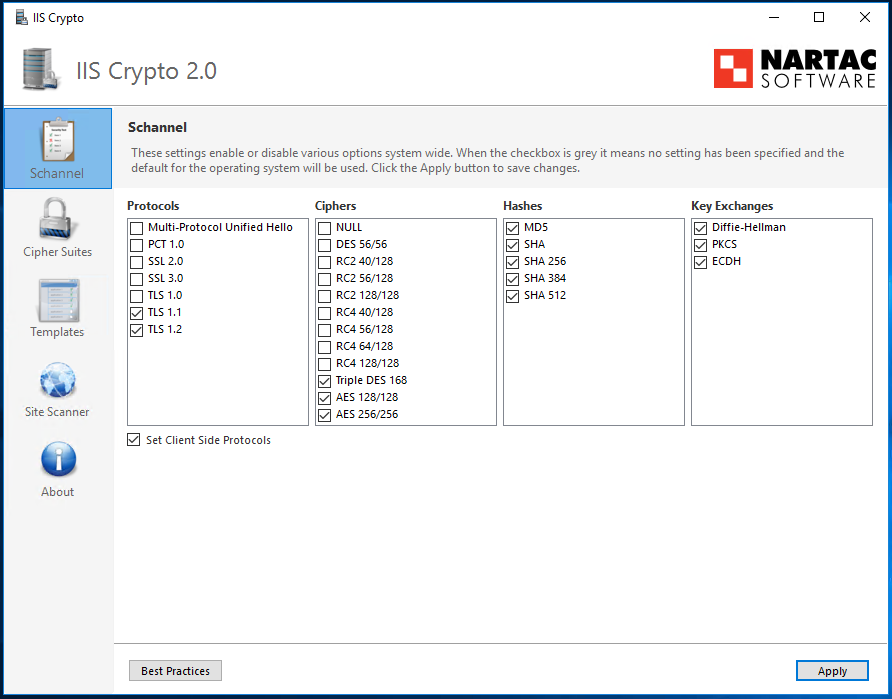Click Apply to save changes
Viewport: 892px width, 699px height.
coord(832,671)
